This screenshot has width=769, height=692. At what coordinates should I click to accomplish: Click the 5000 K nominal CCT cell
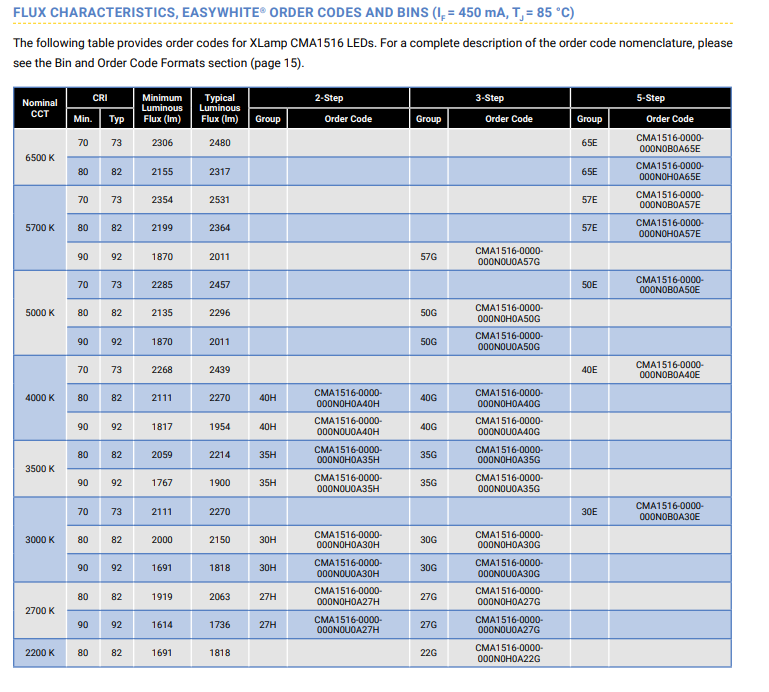pos(40,312)
